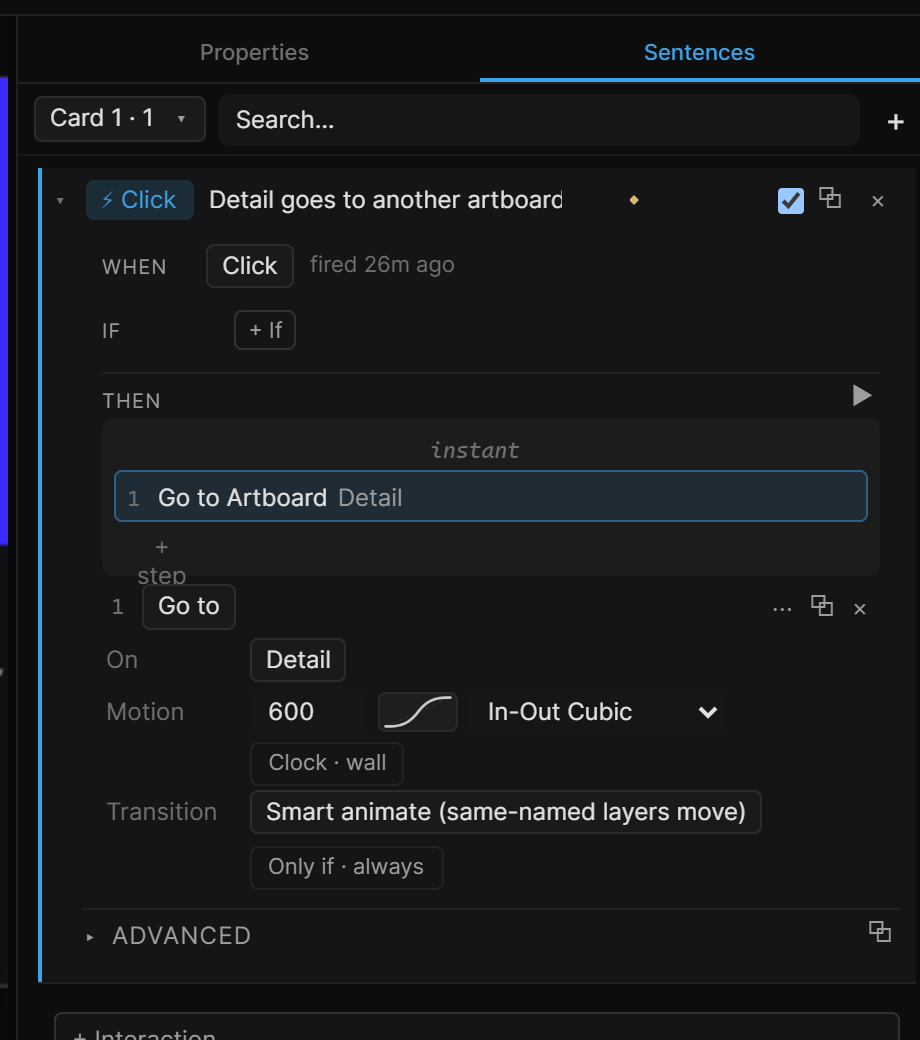Collapse the Click sentence with its triangle

60,200
